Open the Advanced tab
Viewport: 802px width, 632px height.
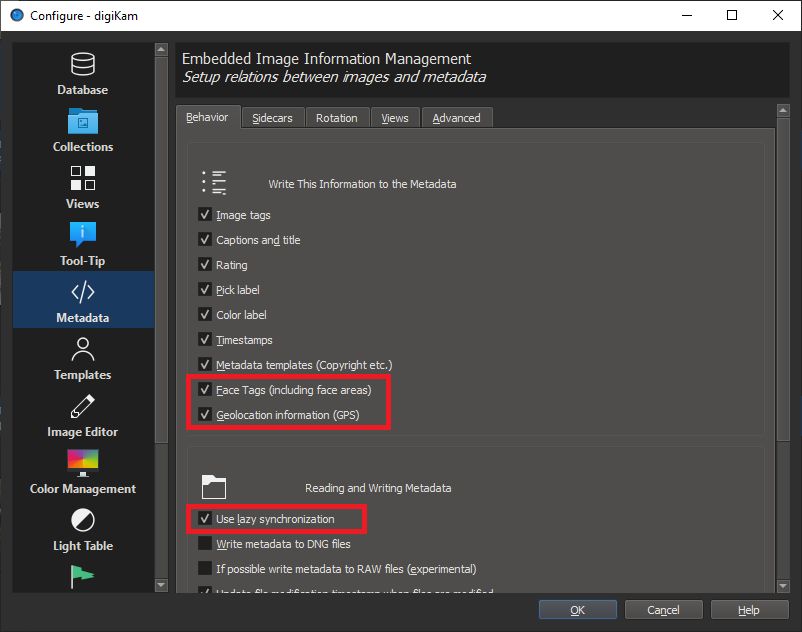(456, 118)
